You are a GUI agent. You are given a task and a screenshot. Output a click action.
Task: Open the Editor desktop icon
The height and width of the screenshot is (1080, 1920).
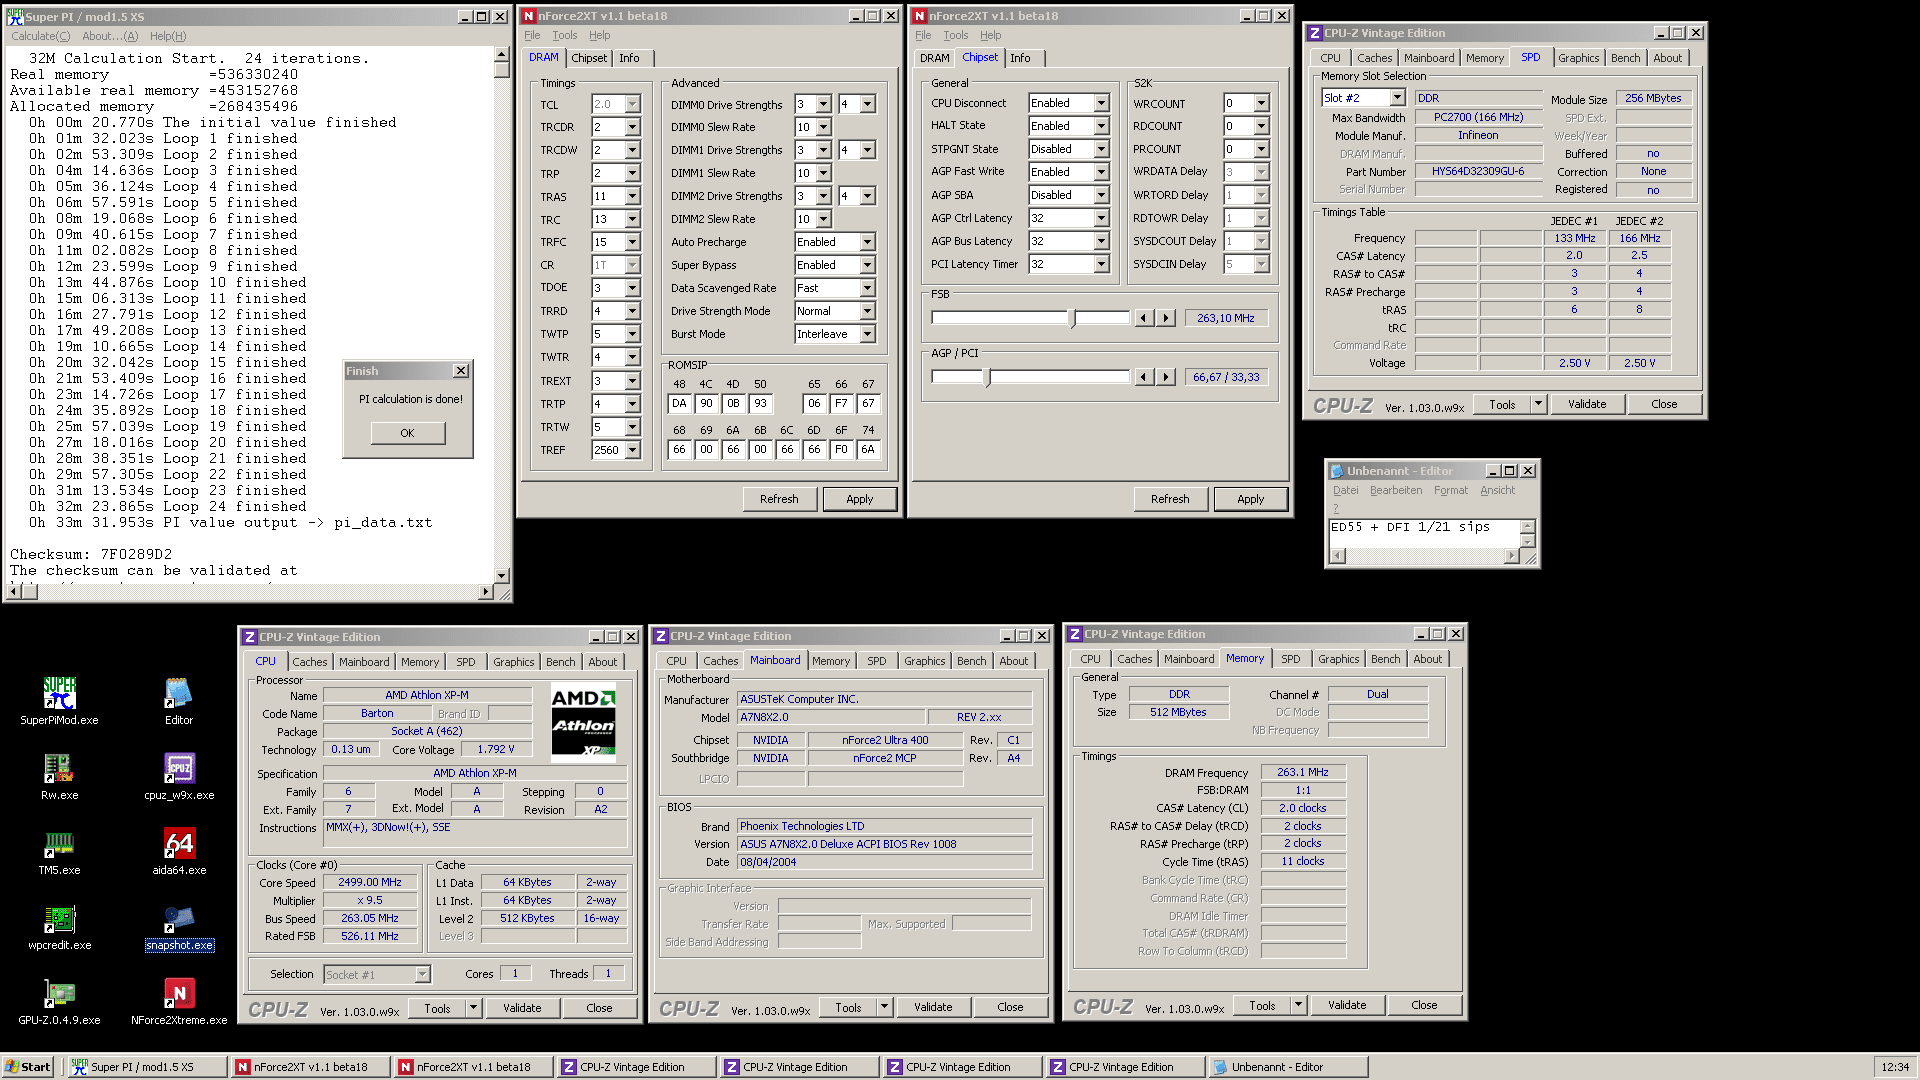179,700
